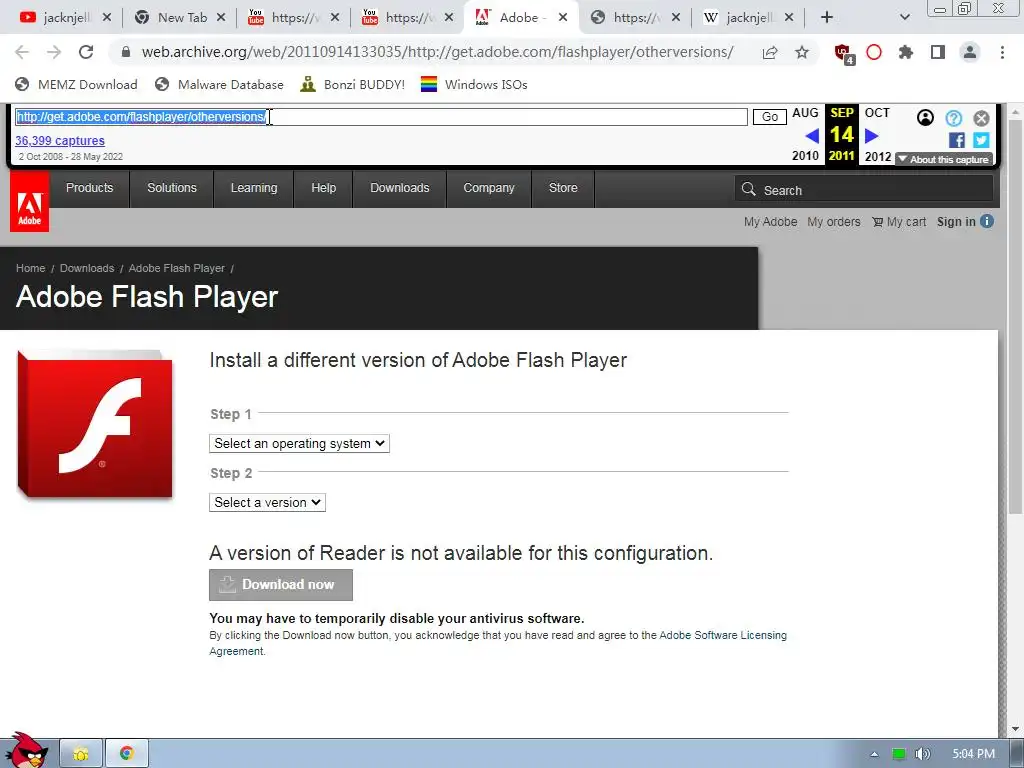Open Wayback Machine user account icon
Screen dimensions: 1024x768
coord(925,118)
